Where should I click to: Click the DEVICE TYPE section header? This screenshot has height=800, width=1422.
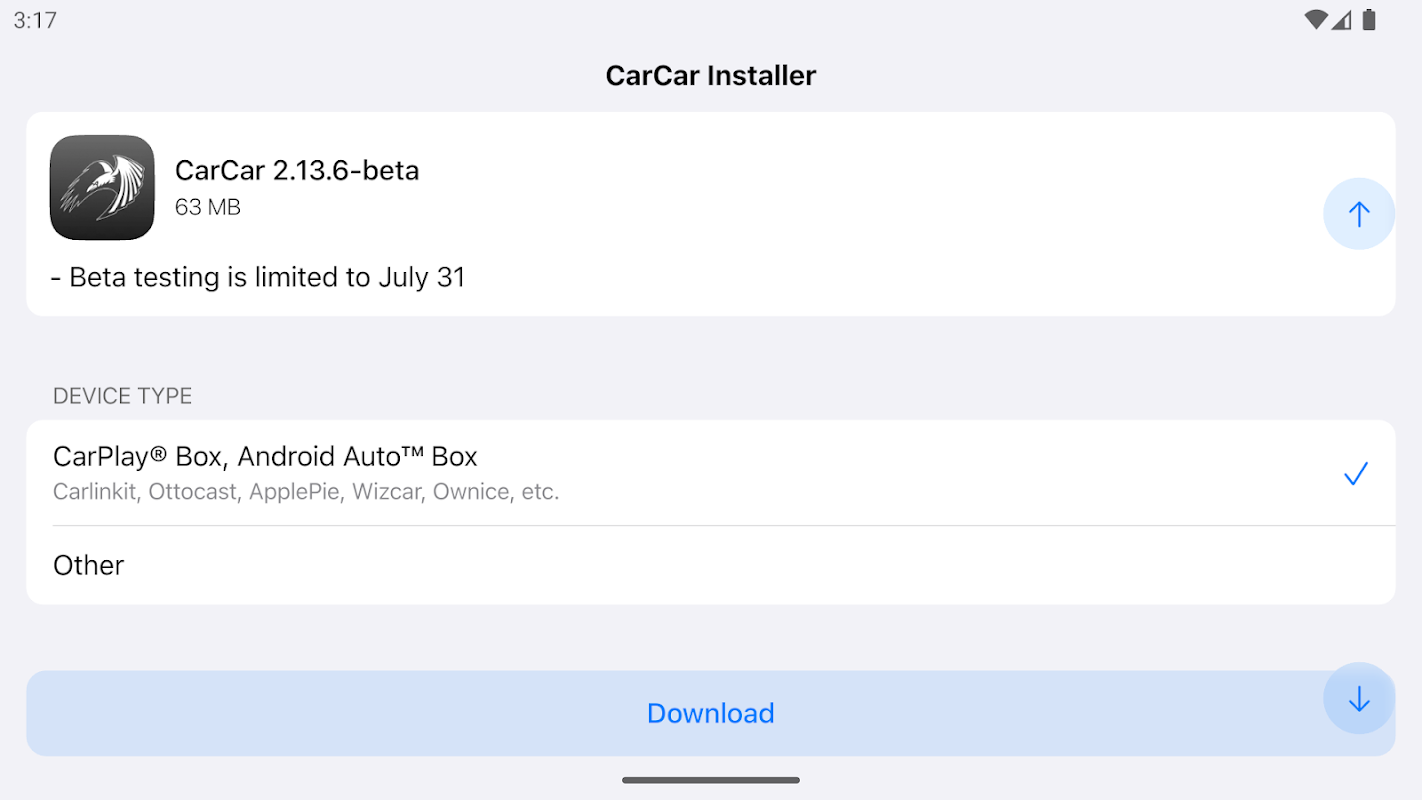tap(122, 396)
